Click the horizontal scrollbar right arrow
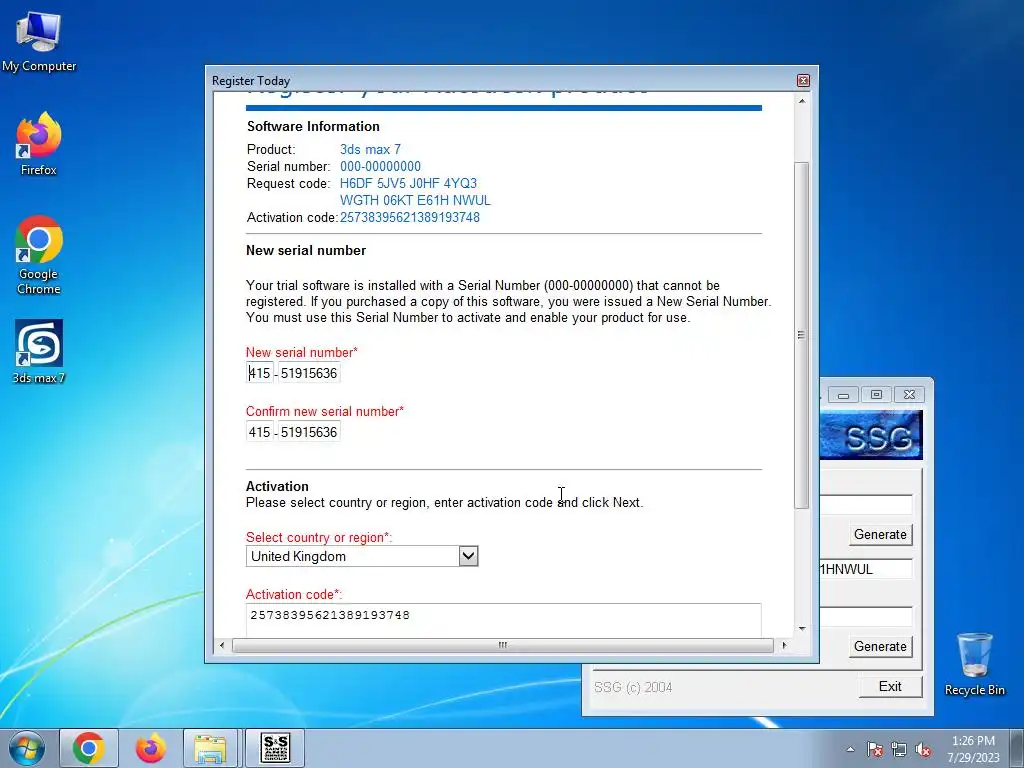Viewport: 1024px width, 768px height. (x=784, y=645)
